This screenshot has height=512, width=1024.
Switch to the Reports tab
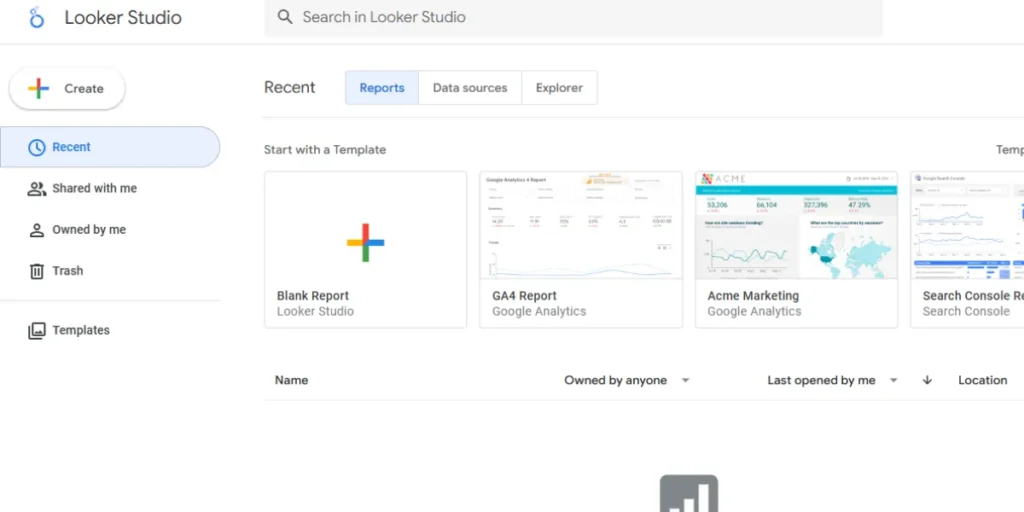382,88
